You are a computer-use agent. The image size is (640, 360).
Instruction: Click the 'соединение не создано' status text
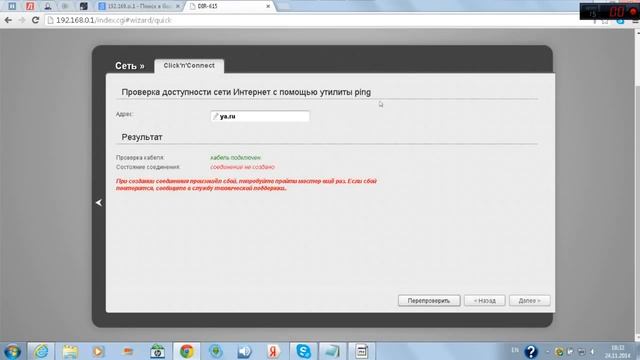point(242,167)
